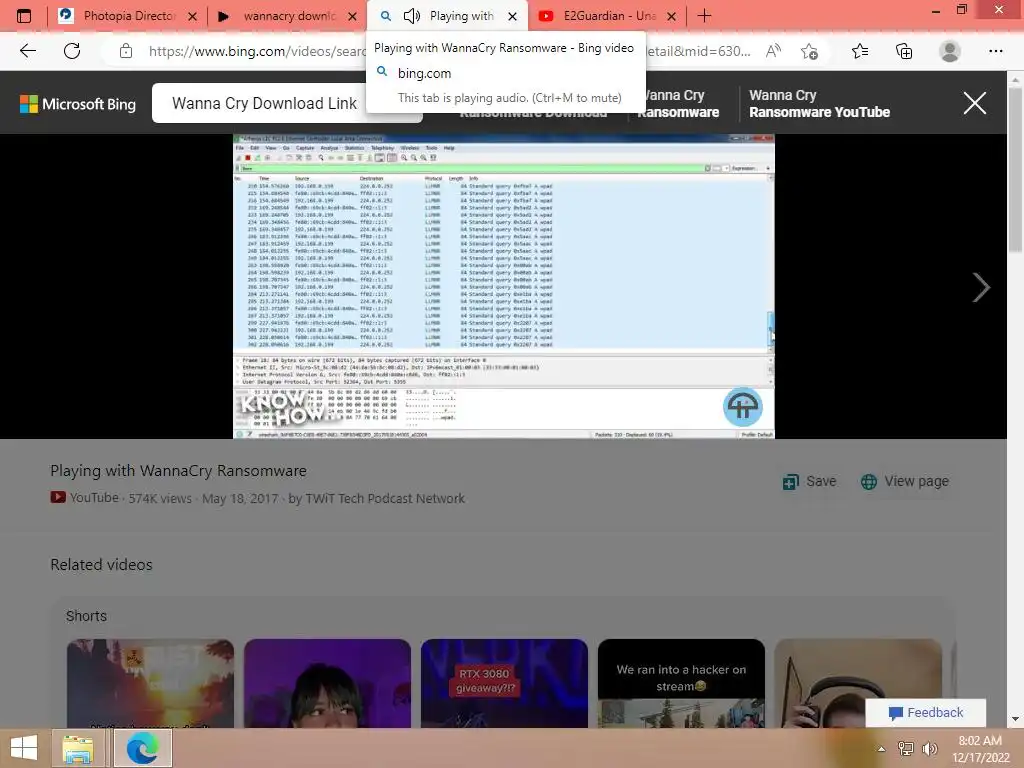Viewport: 1024px width, 768px height.
Task: Open the purple background Shorts thumbnail
Action: 327,683
